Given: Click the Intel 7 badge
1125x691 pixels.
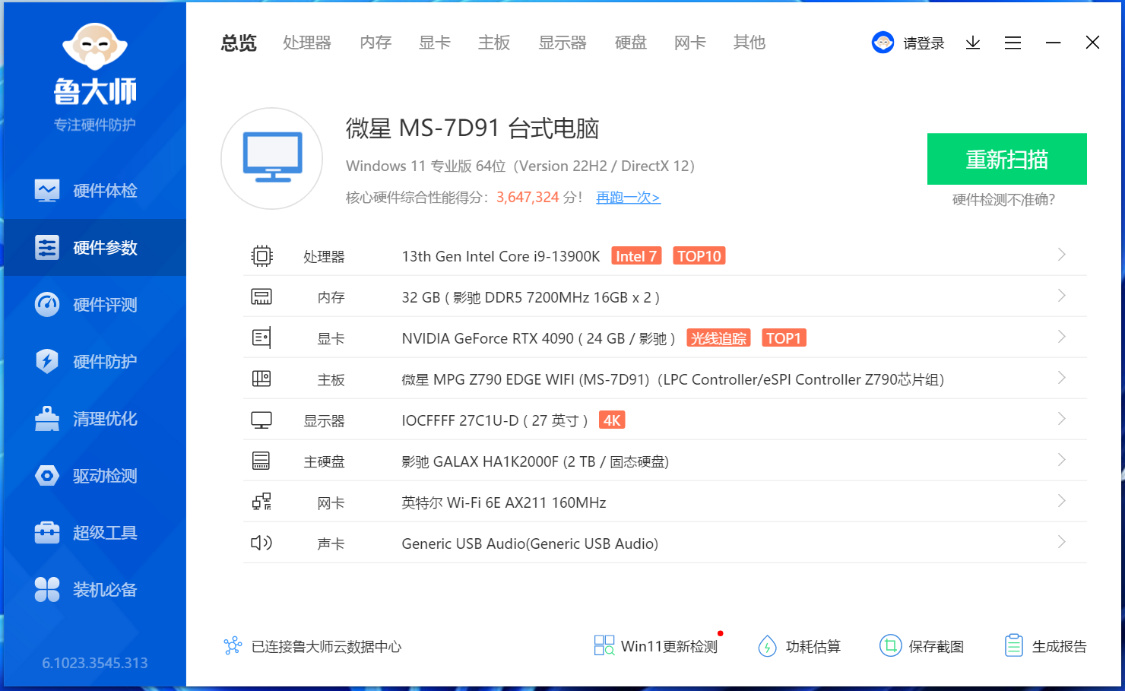Looking at the screenshot, I should [x=636, y=256].
